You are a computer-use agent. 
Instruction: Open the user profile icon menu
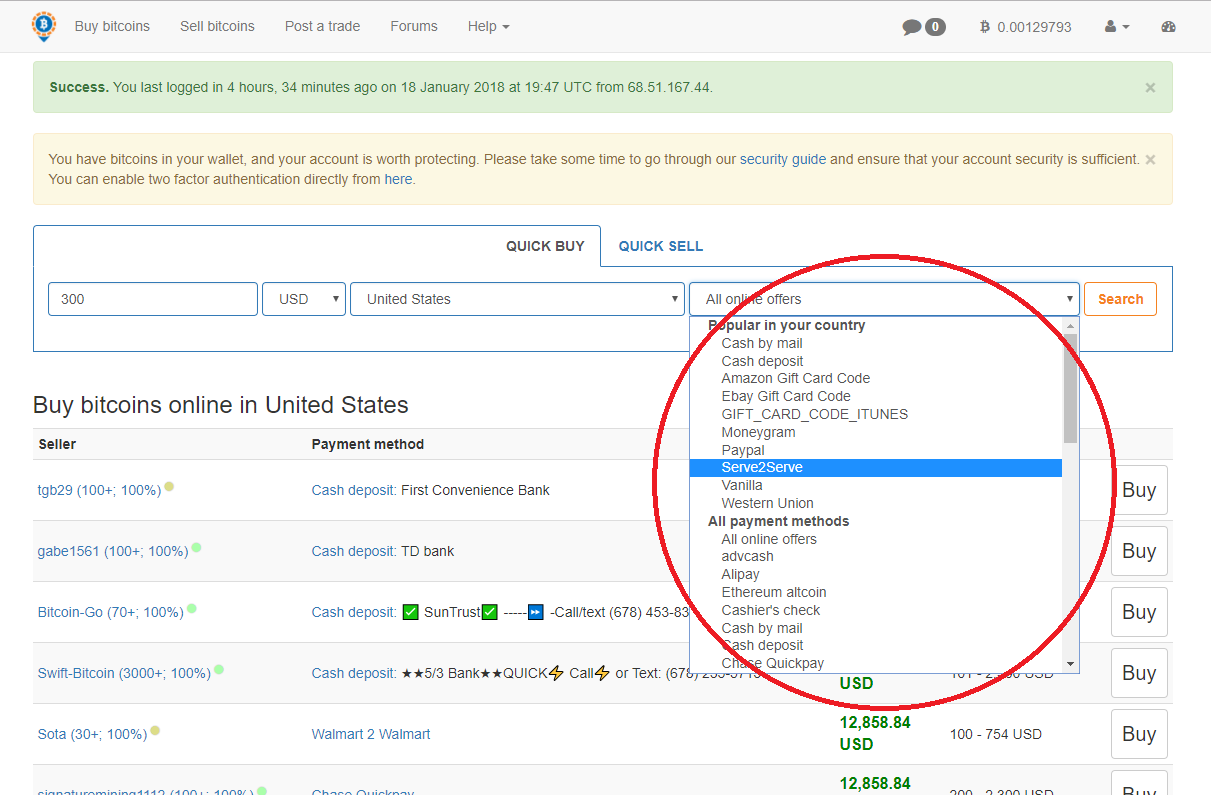coord(1117,27)
